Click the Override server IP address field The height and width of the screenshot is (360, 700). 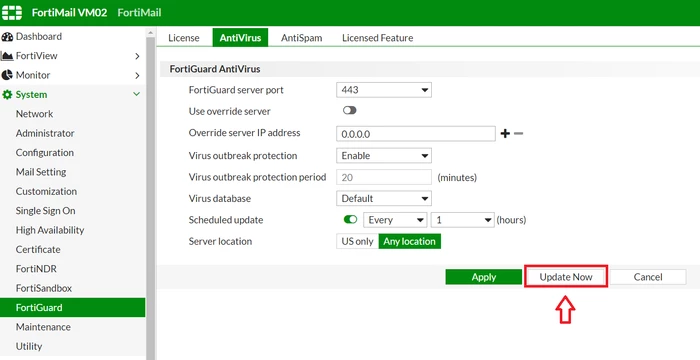[416, 134]
